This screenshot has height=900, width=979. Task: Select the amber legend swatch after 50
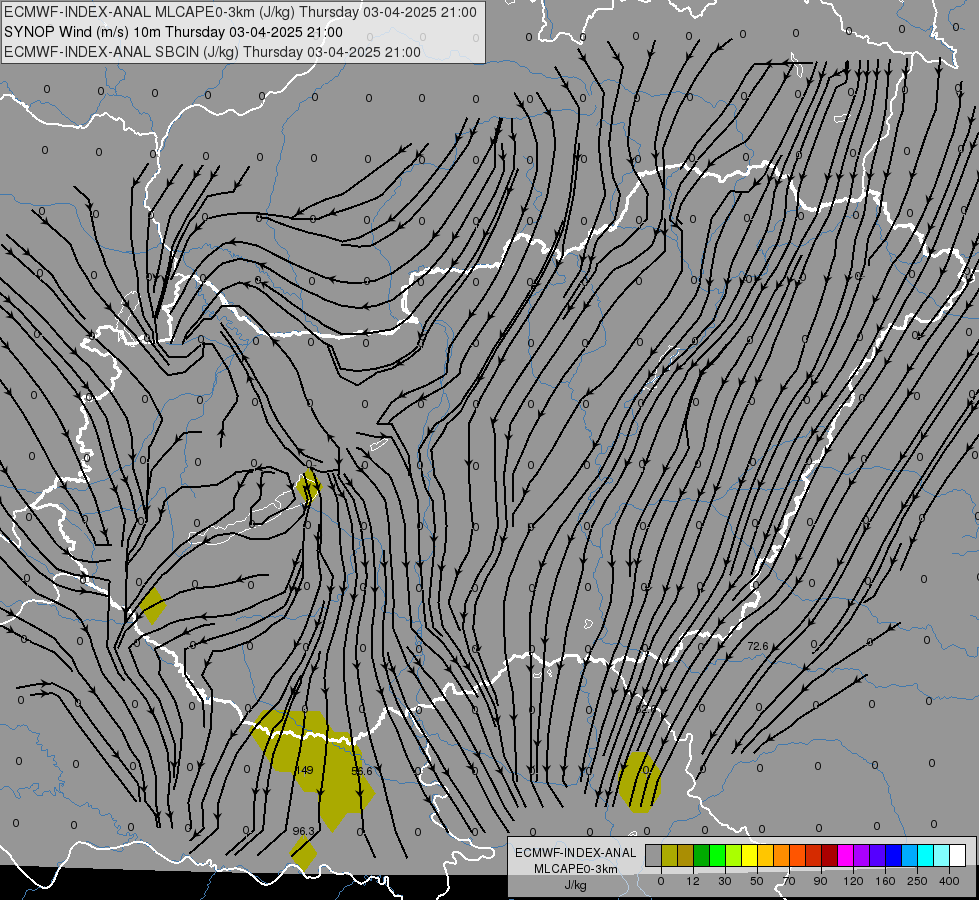coord(765,855)
